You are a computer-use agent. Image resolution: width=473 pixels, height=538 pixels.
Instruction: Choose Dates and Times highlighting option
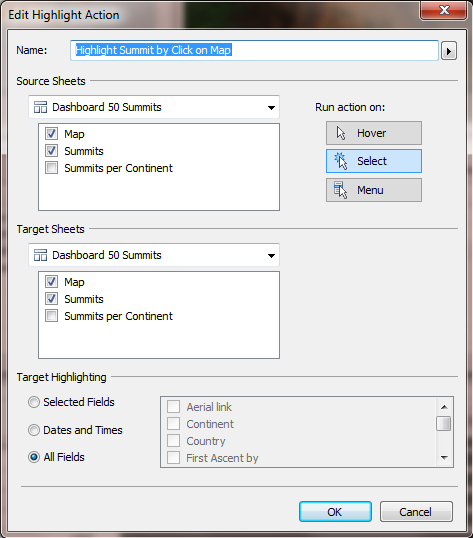tap(34, 430)
